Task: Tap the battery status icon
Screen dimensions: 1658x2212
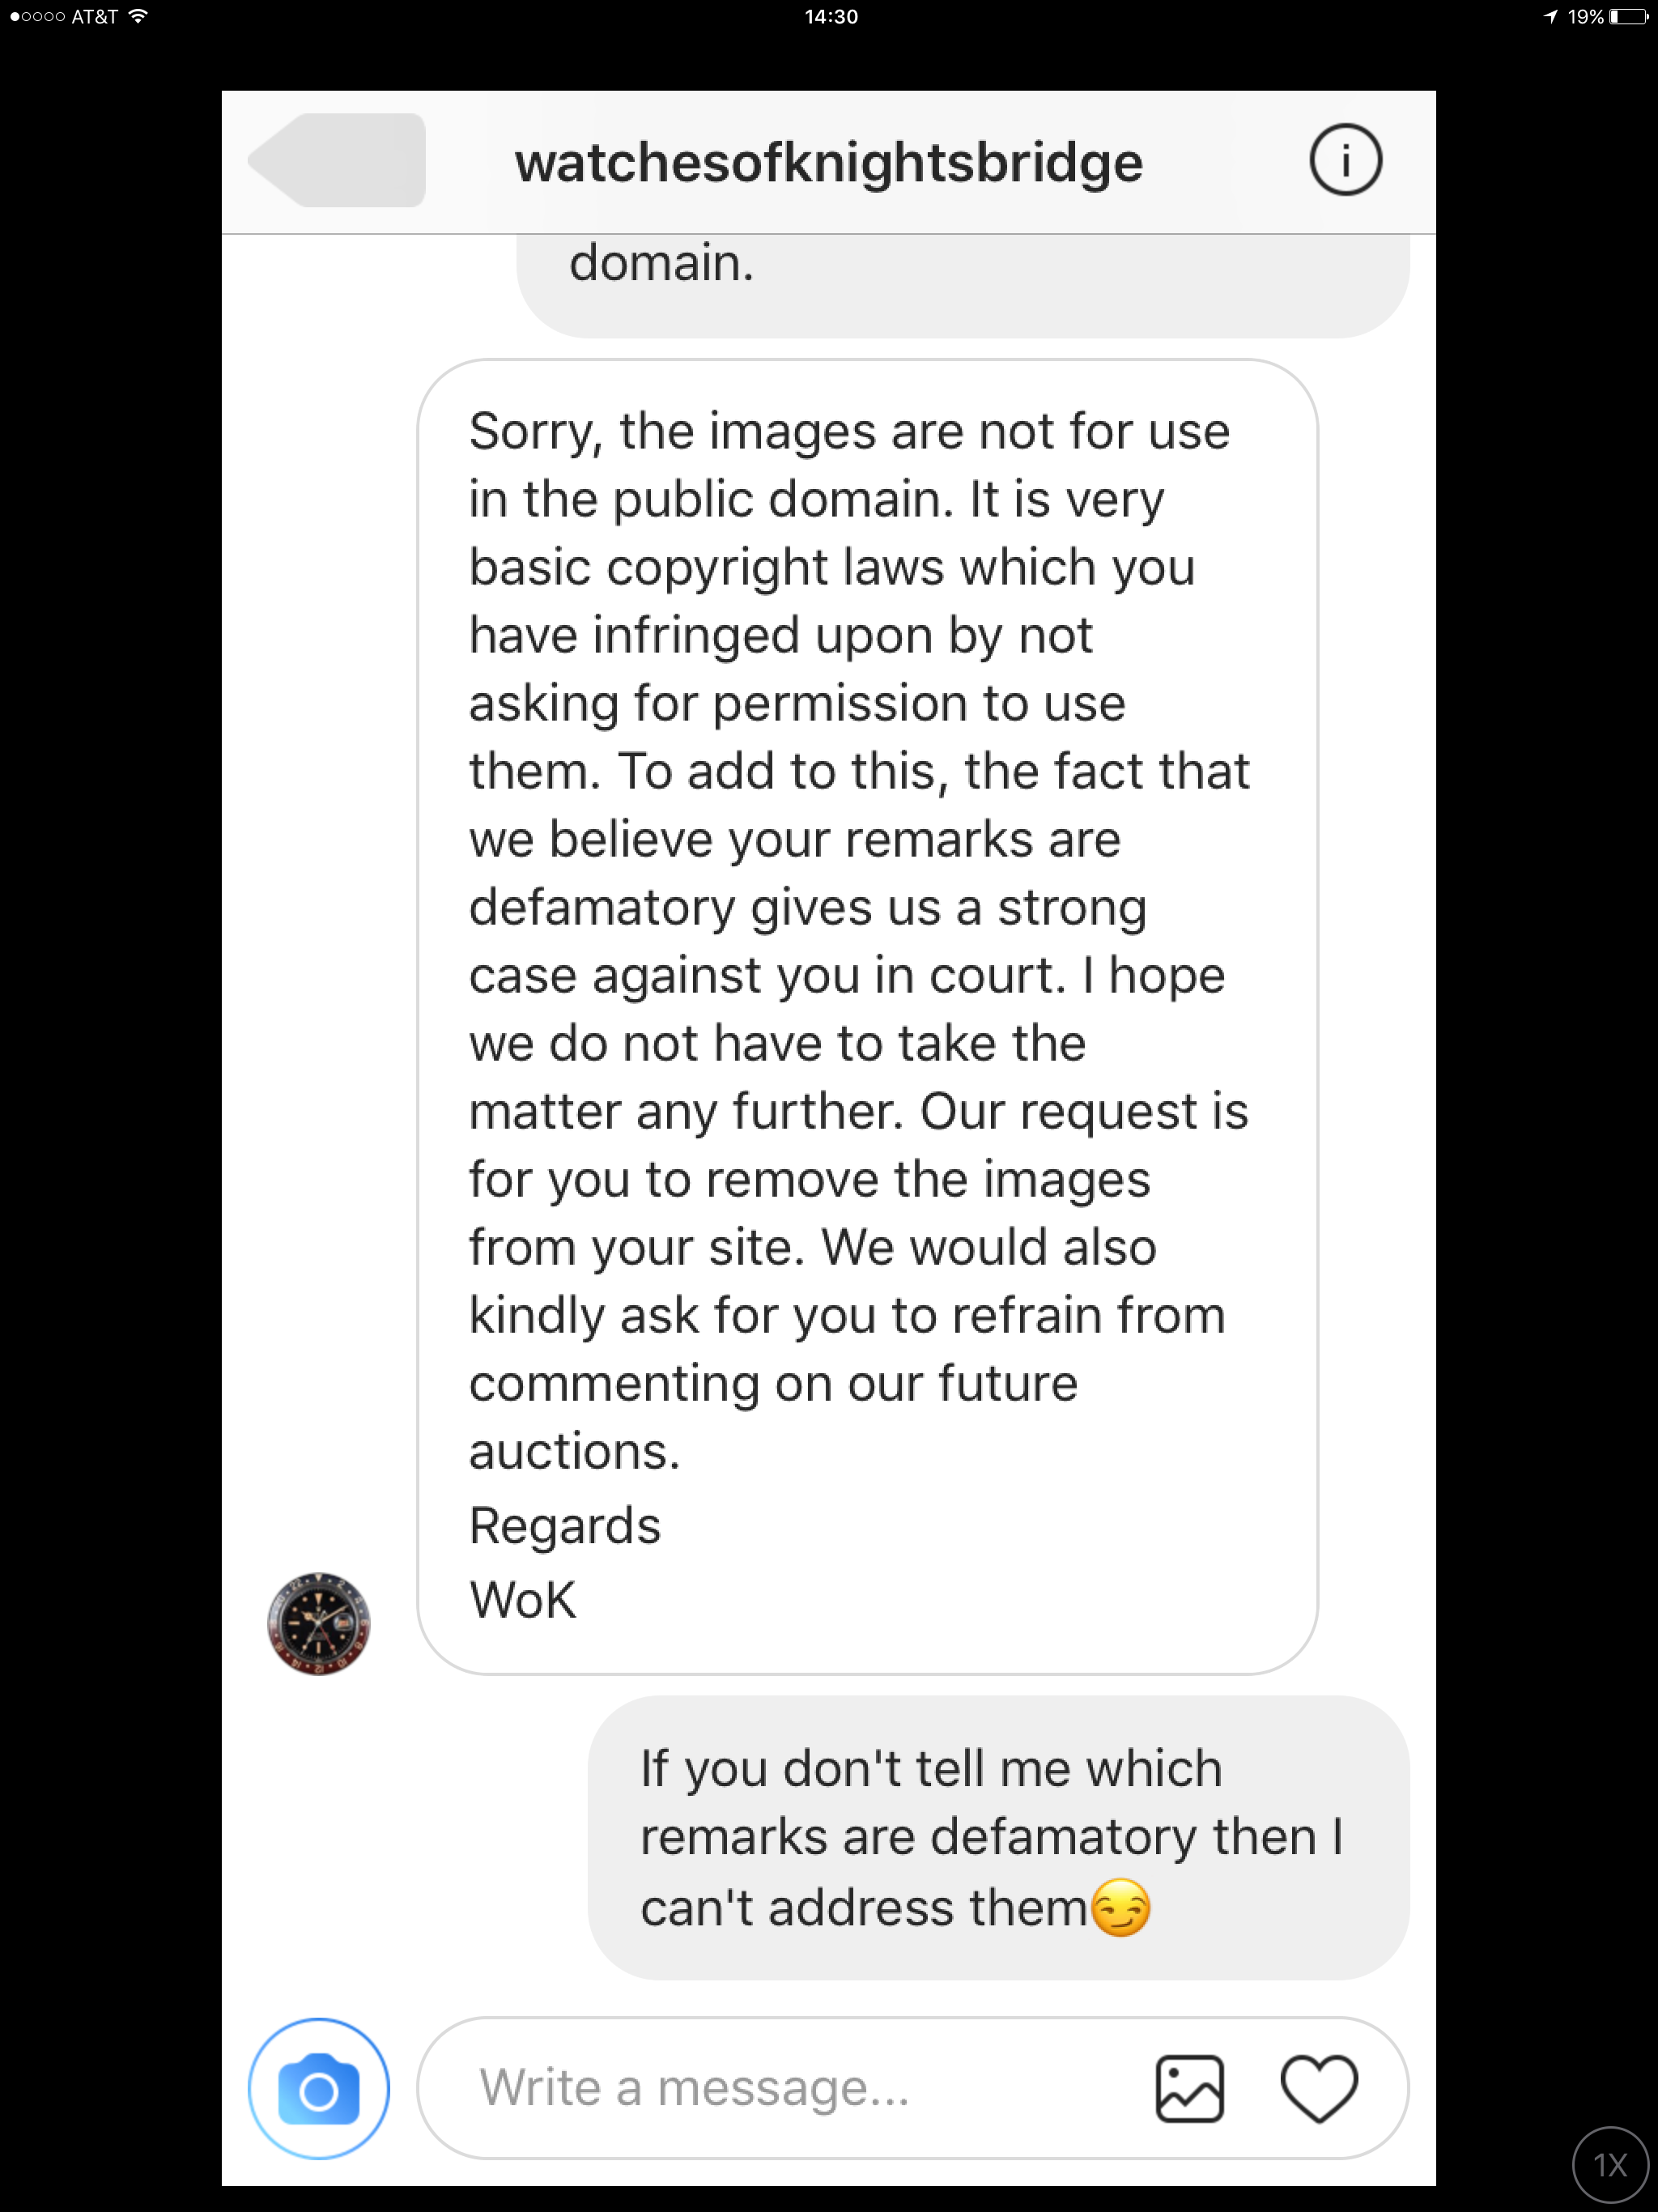Action: 1628,16
